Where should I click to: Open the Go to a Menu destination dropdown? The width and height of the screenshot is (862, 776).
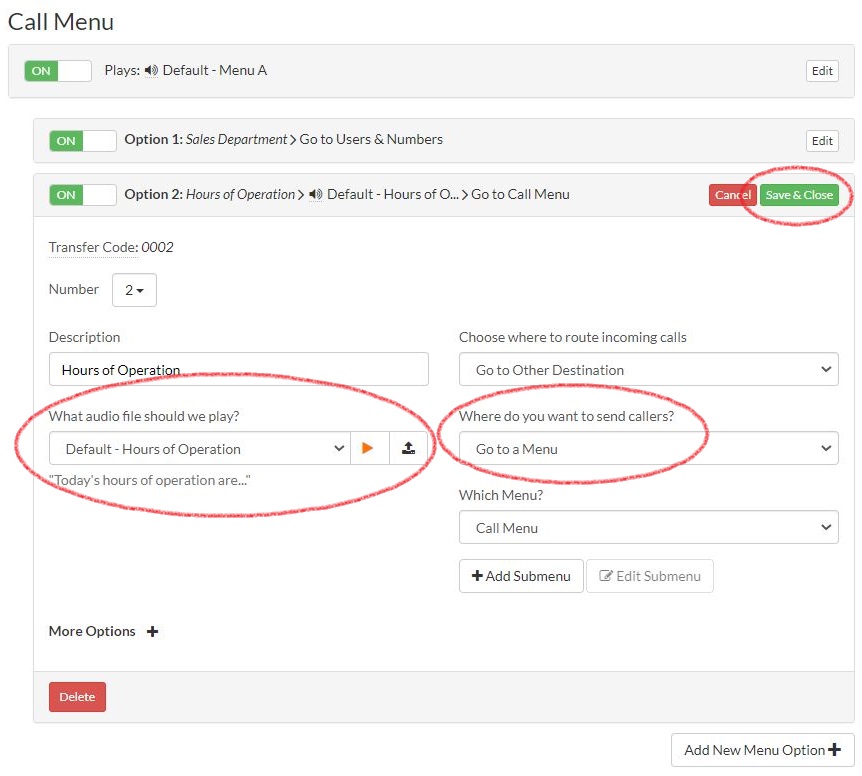click(x=648, y=448)
